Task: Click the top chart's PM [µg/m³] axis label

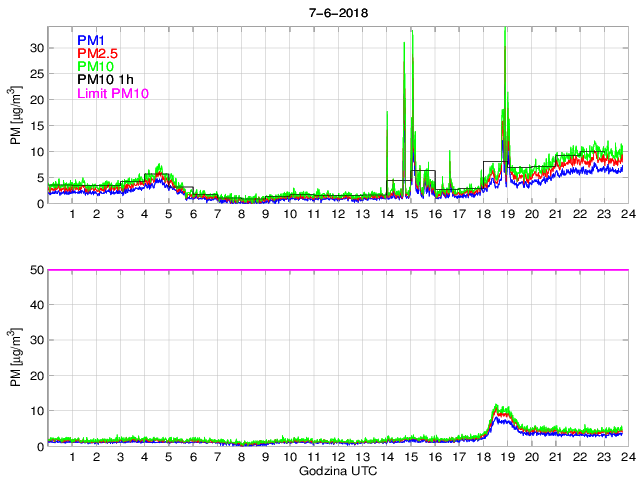Action: (x=15, y=116)
